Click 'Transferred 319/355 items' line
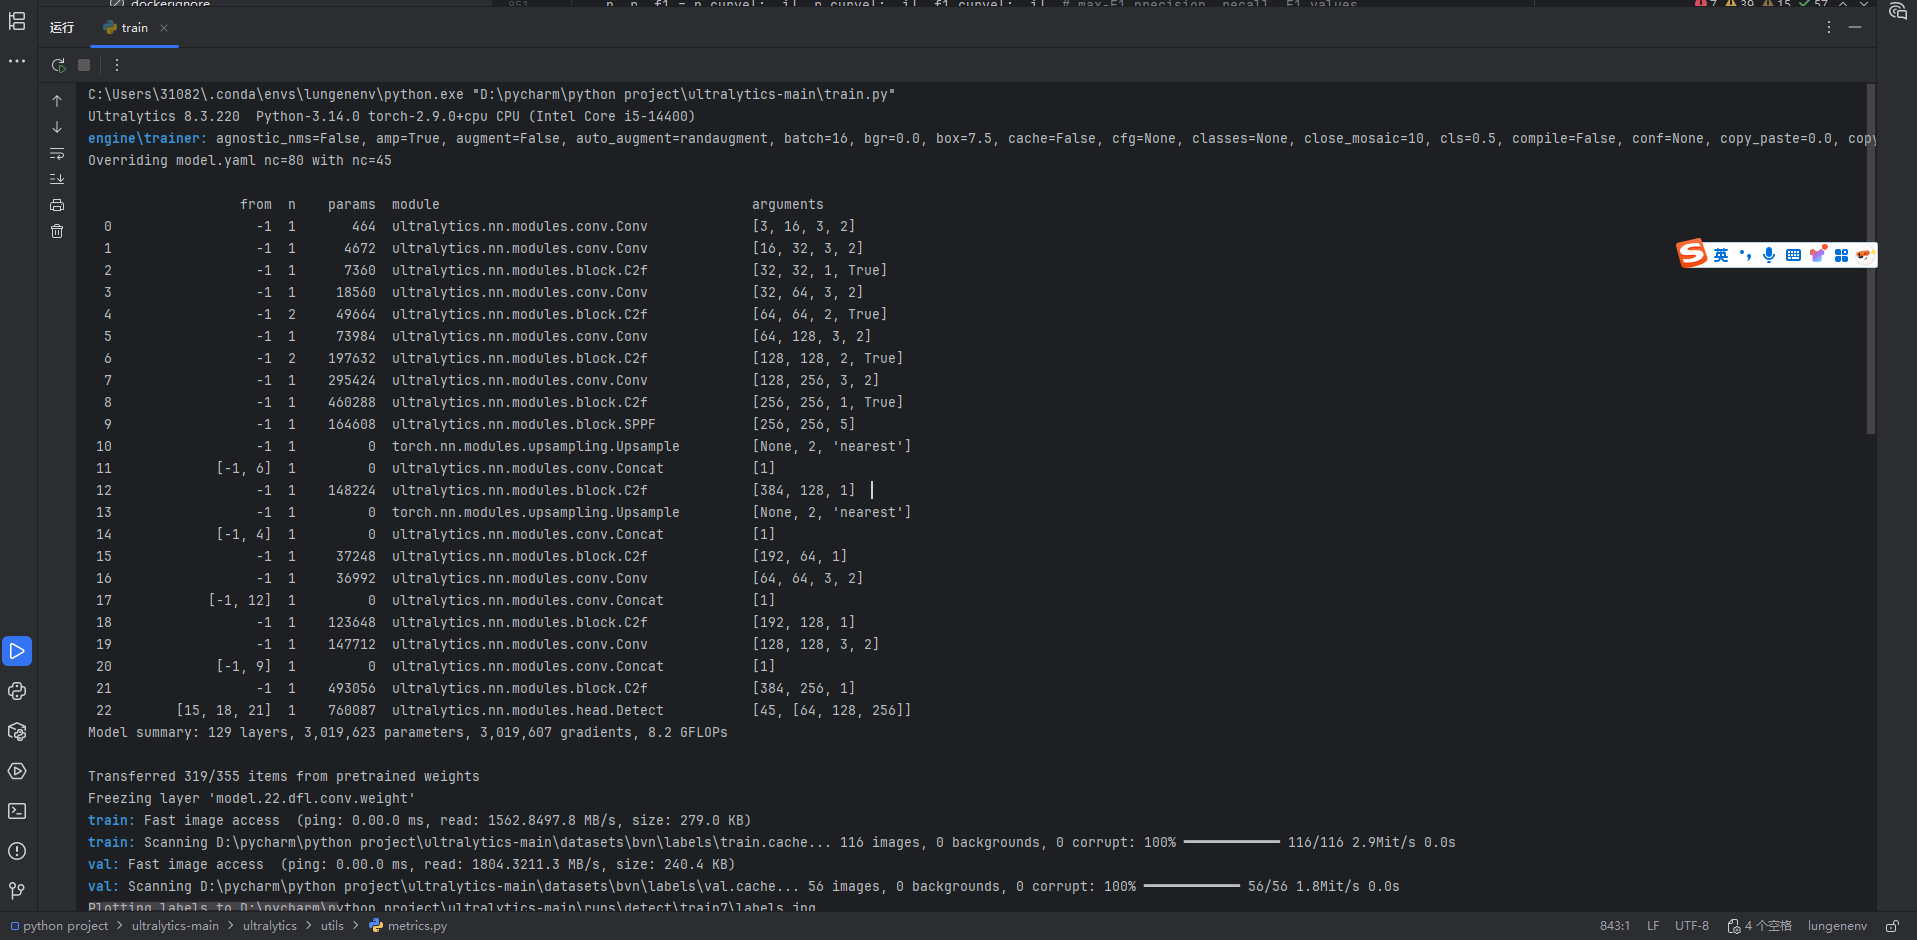Viewport: 1917px width, 940px height. click(284, 776)
